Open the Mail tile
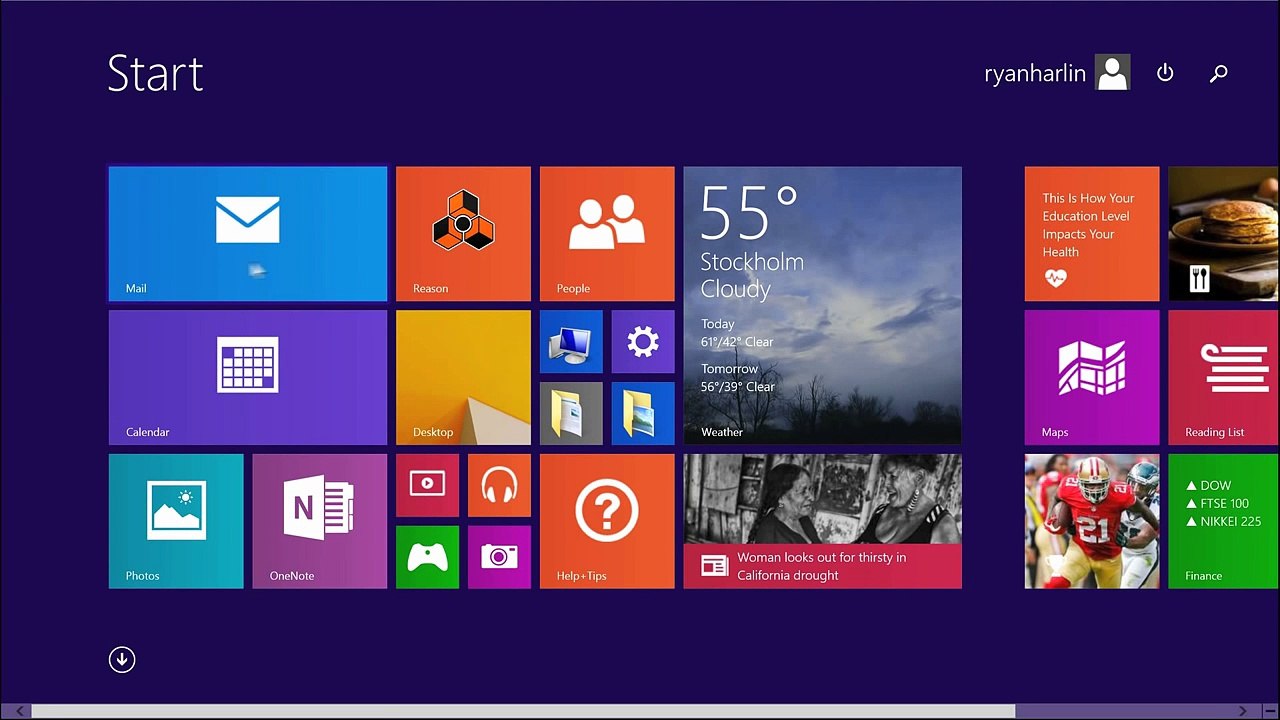1280x720 pixels. [x=248, y=234]
